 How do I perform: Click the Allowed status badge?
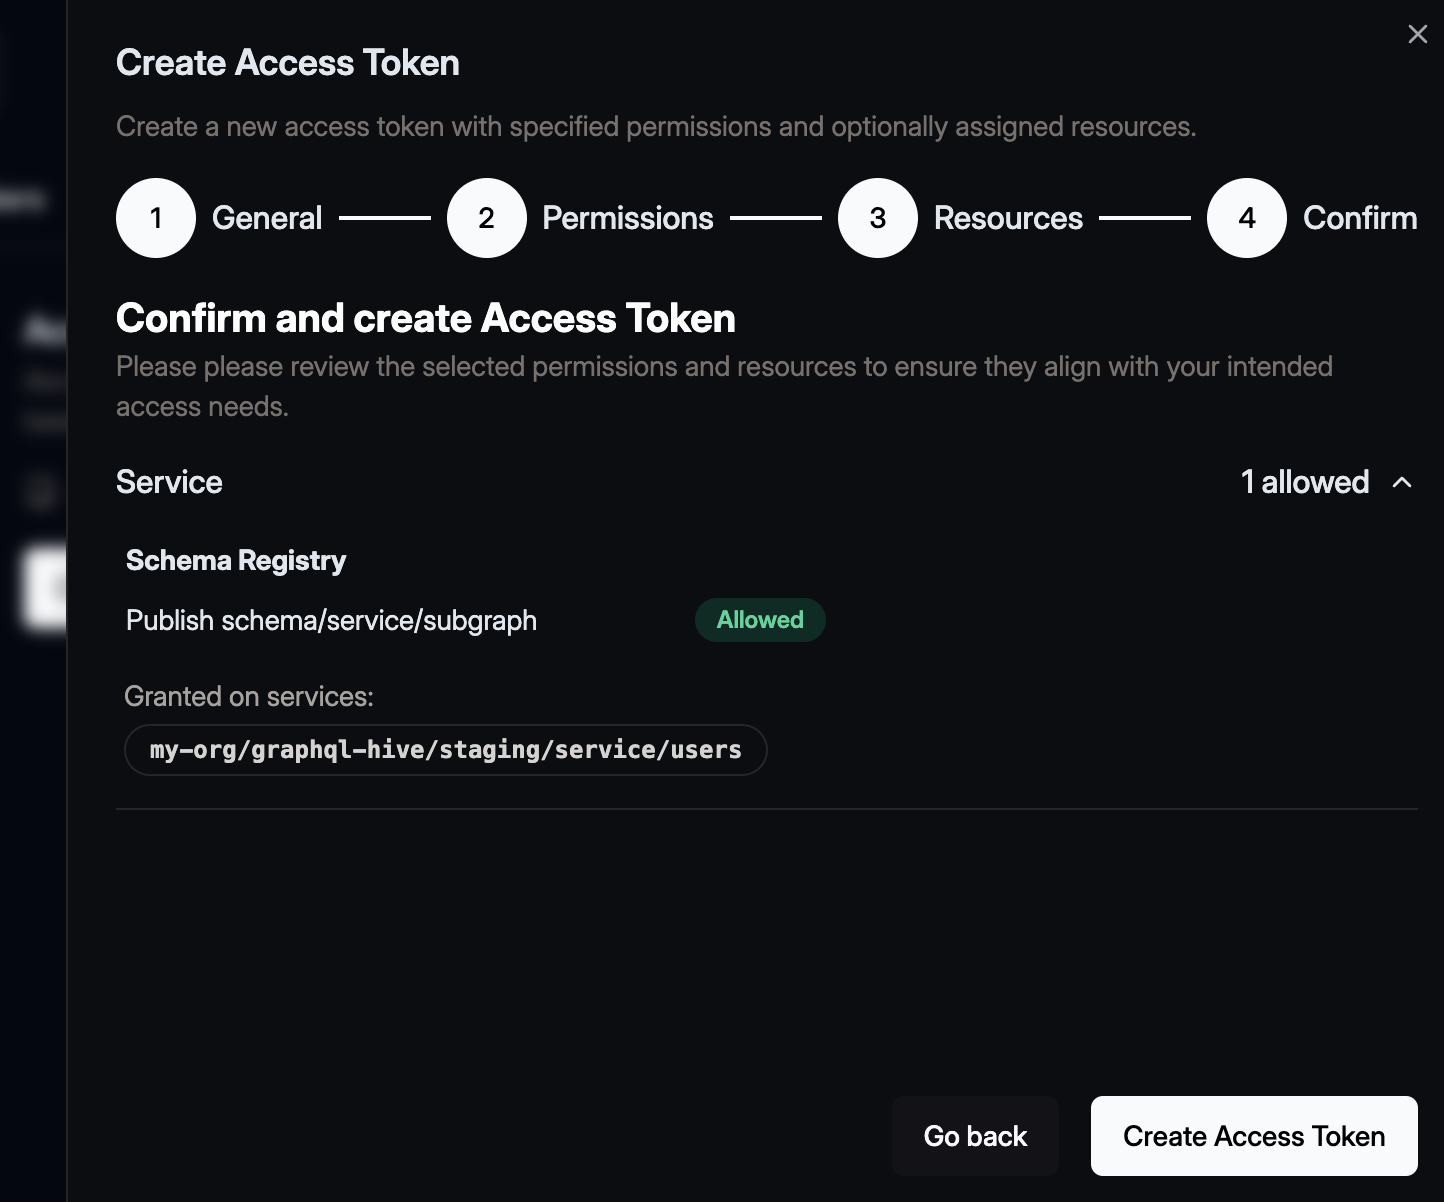[760, 620]
